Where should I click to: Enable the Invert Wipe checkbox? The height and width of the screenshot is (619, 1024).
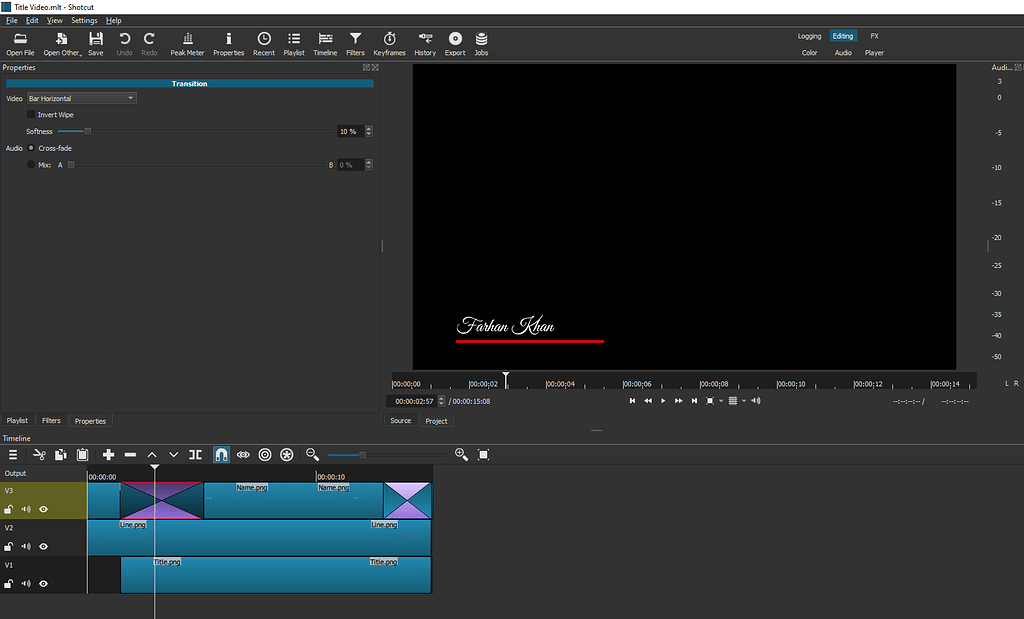31,114
